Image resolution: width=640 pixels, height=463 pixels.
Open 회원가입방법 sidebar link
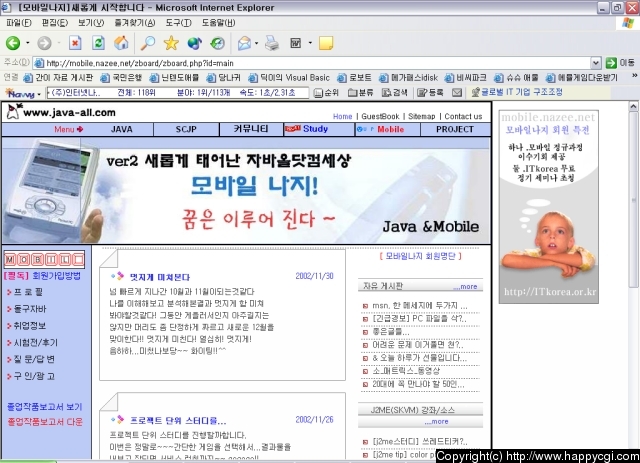pyautogui.click(x=57, y=276)
